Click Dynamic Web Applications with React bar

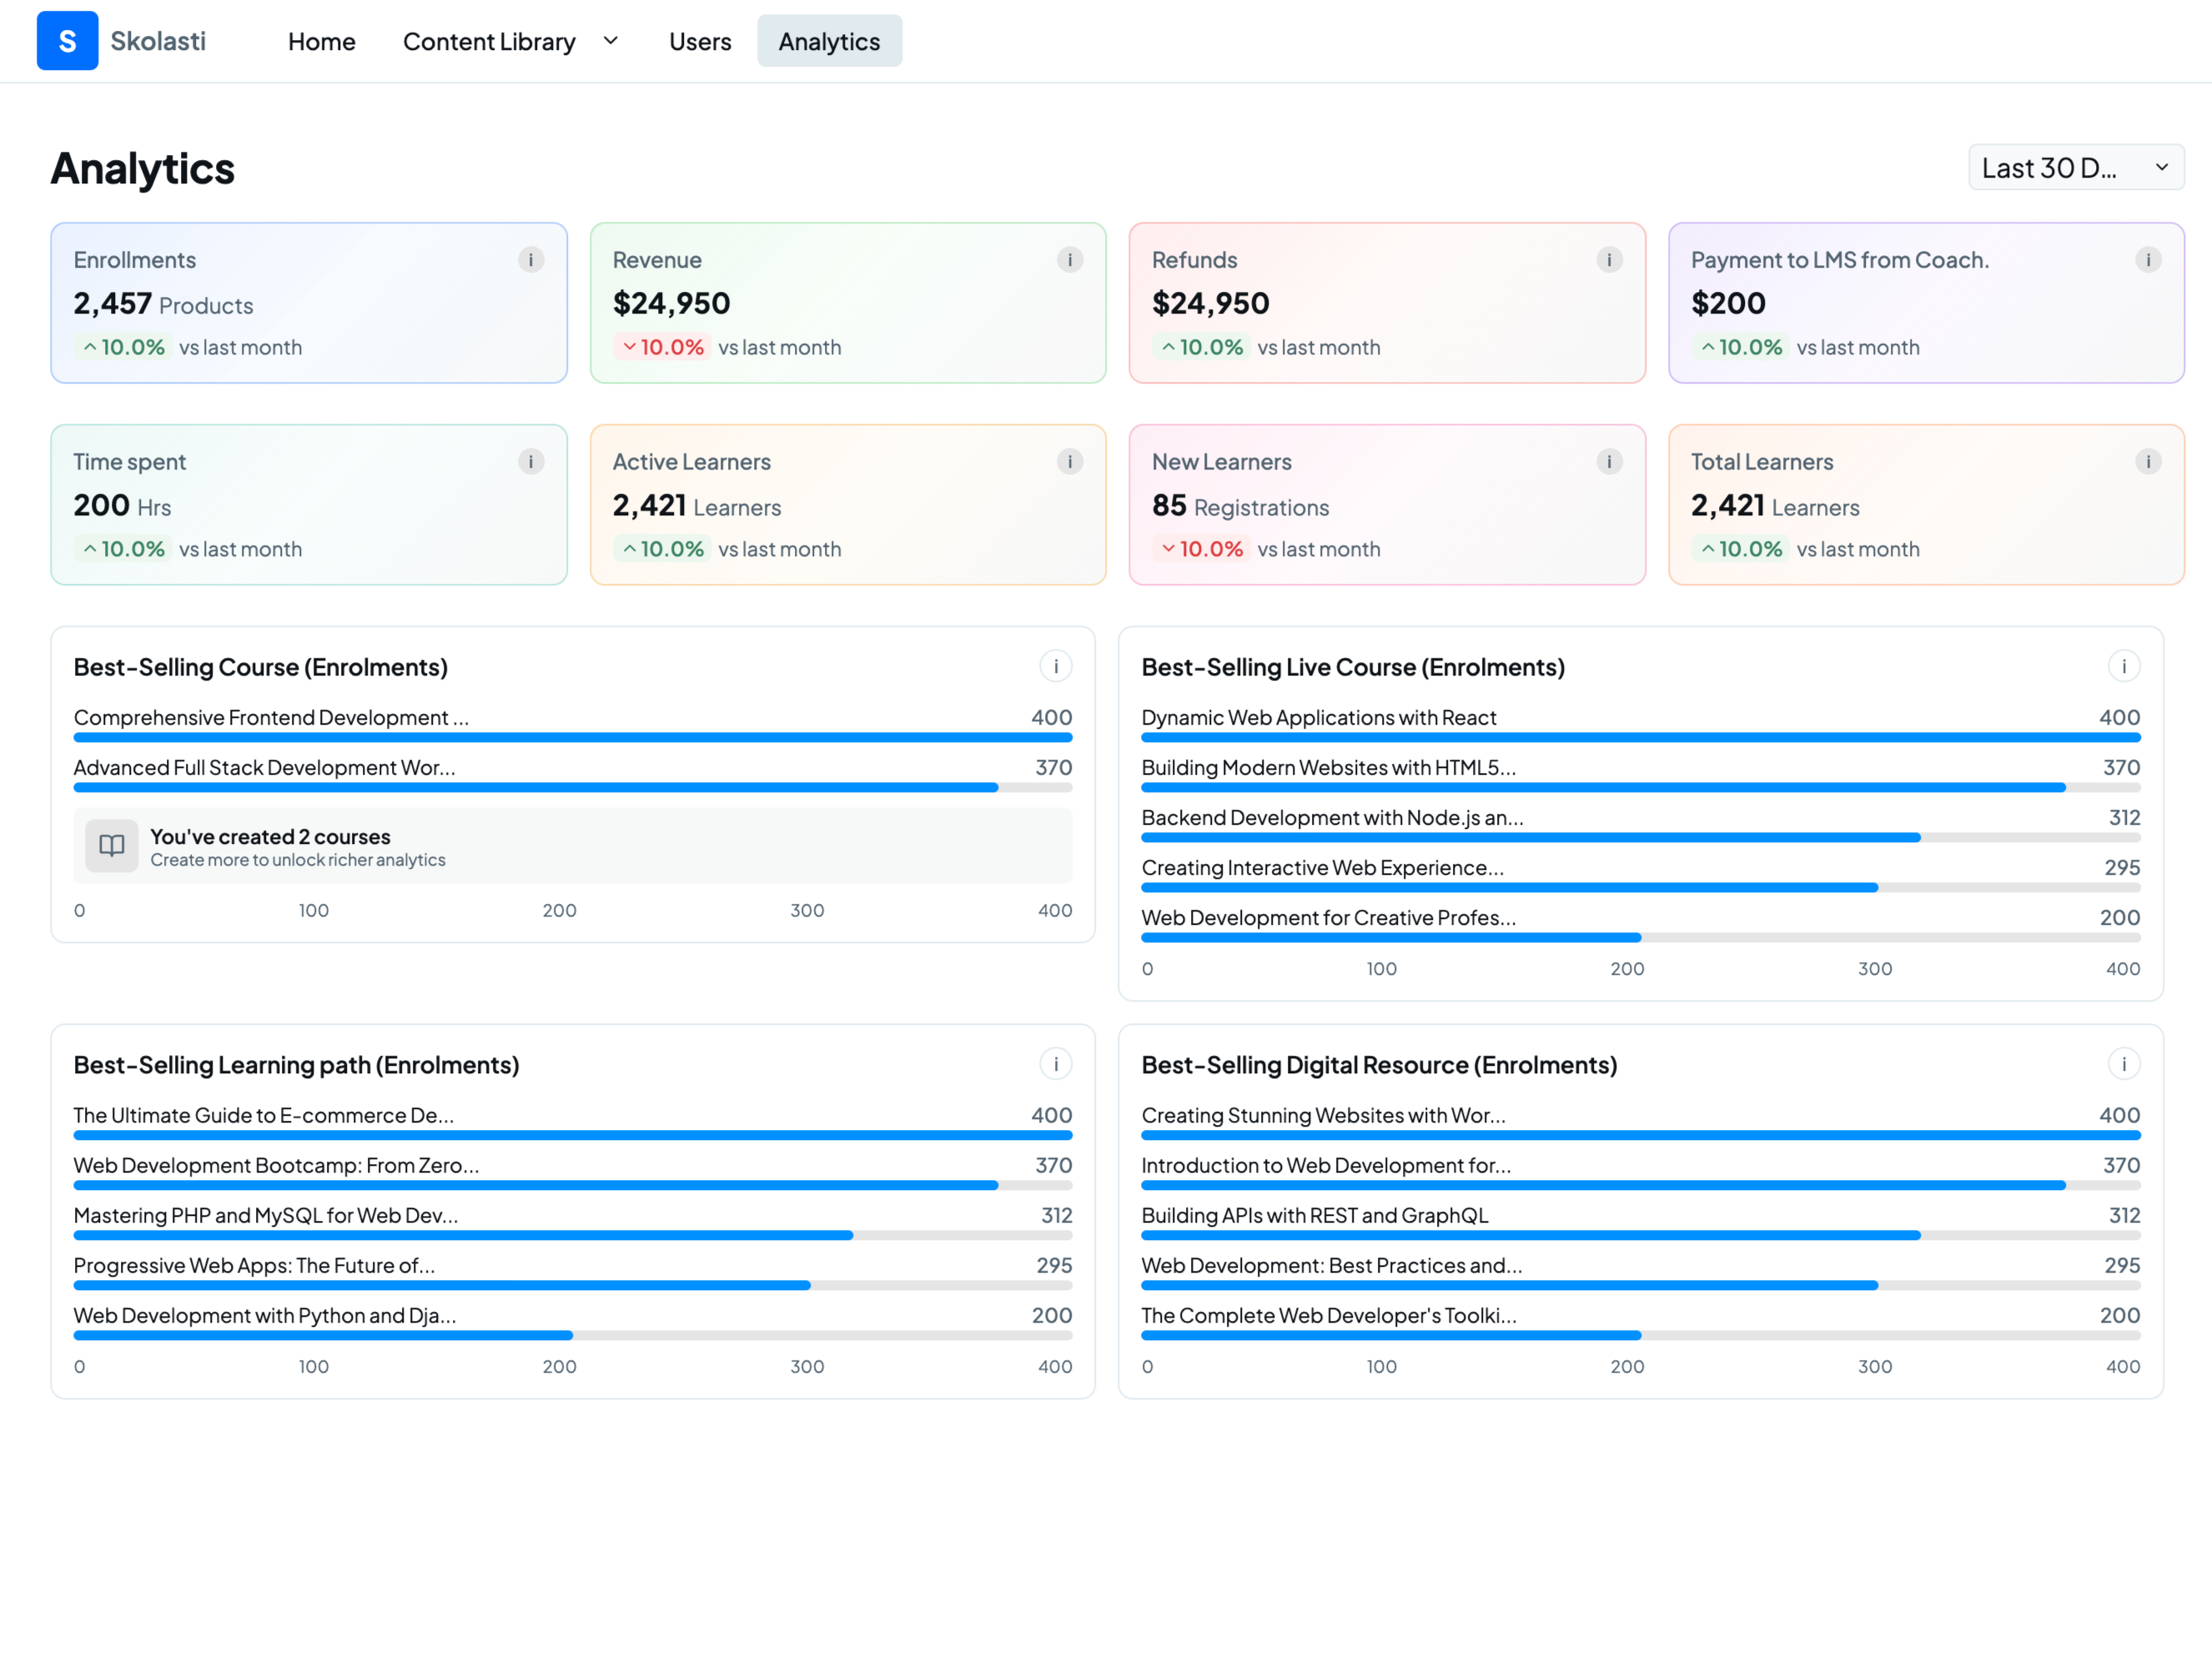1640,737
